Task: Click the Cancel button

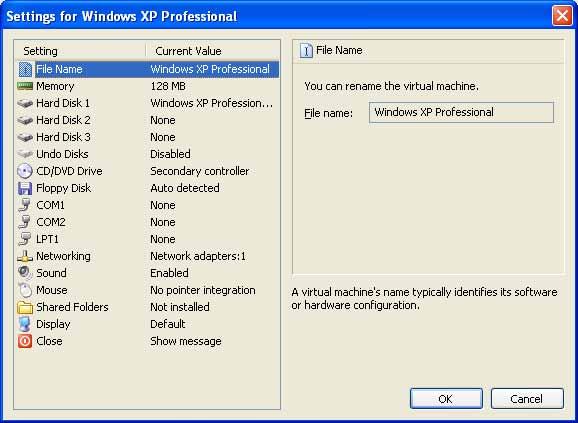Action: click(527, 399)
